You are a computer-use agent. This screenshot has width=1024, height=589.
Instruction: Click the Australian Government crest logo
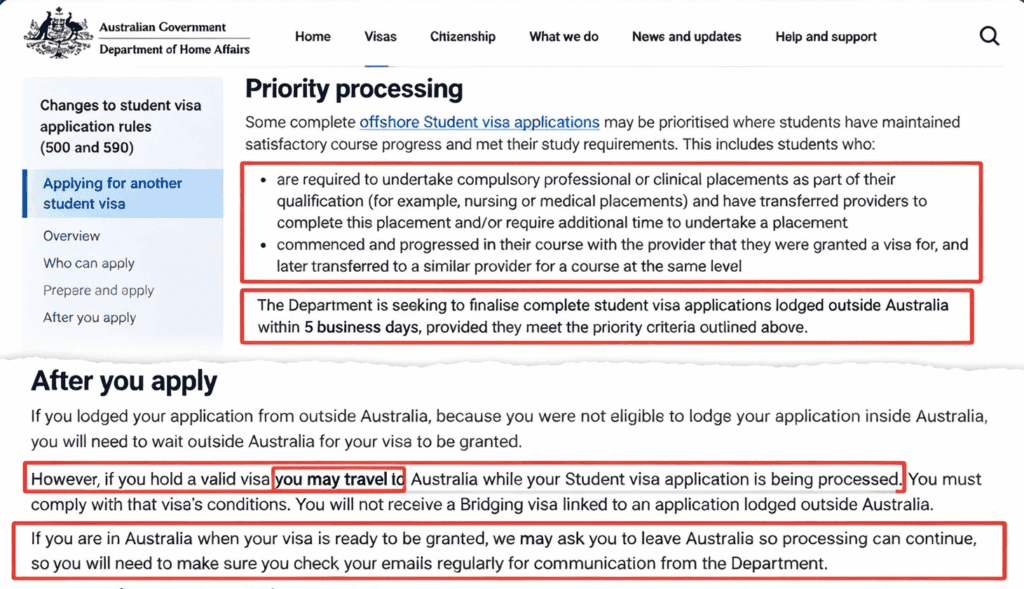(58, 34)
